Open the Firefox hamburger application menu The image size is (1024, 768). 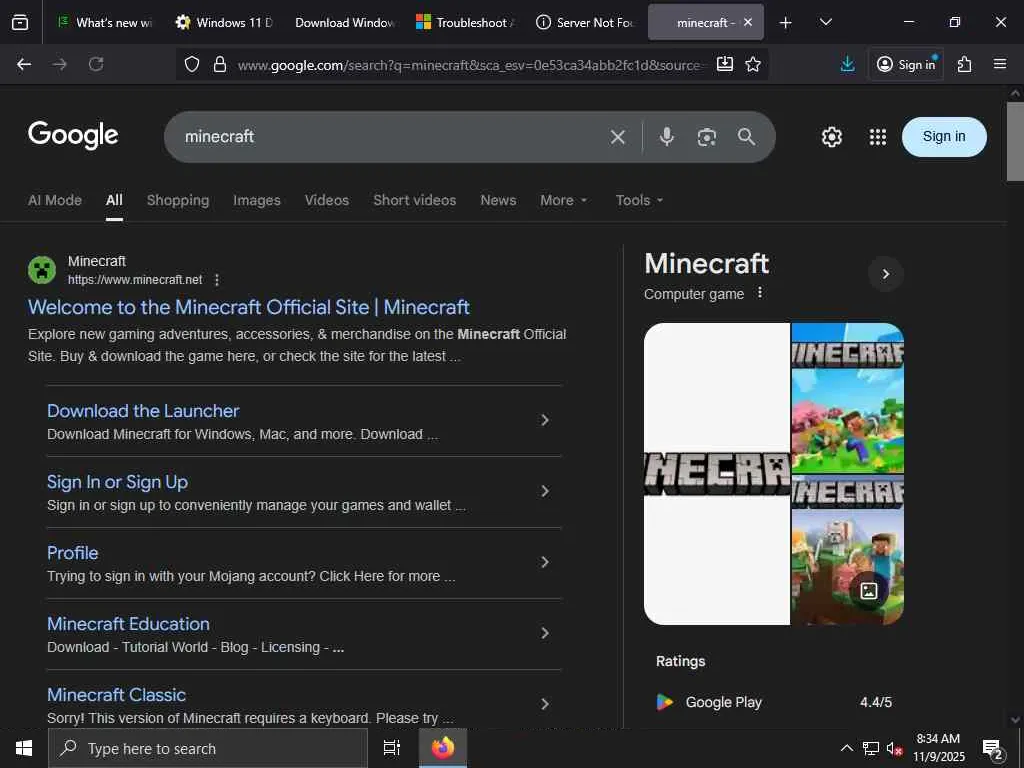click(x=1000, y=64)
